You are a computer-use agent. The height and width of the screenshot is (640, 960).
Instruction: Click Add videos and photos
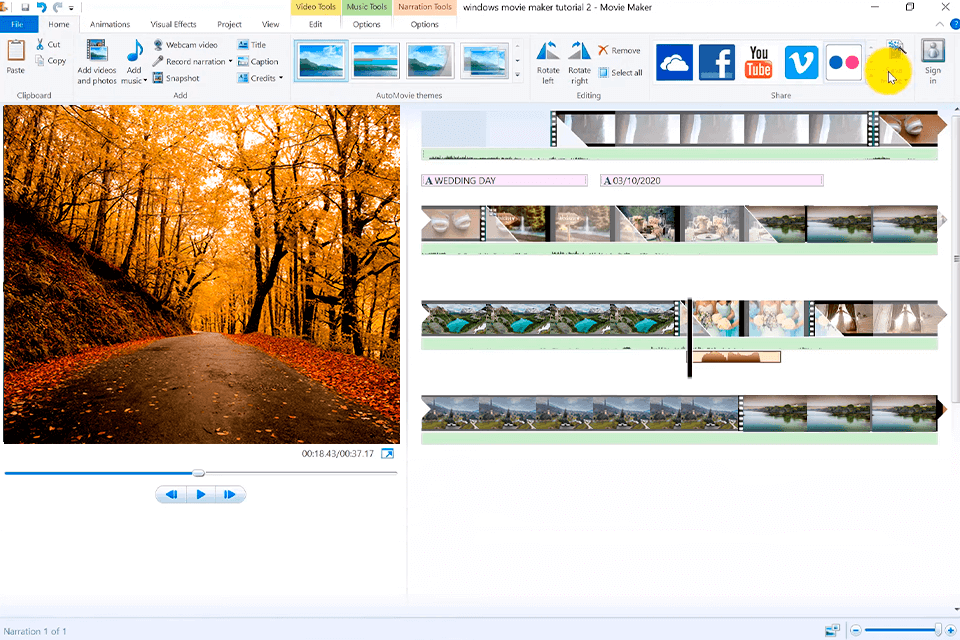(x=97, y=62)
